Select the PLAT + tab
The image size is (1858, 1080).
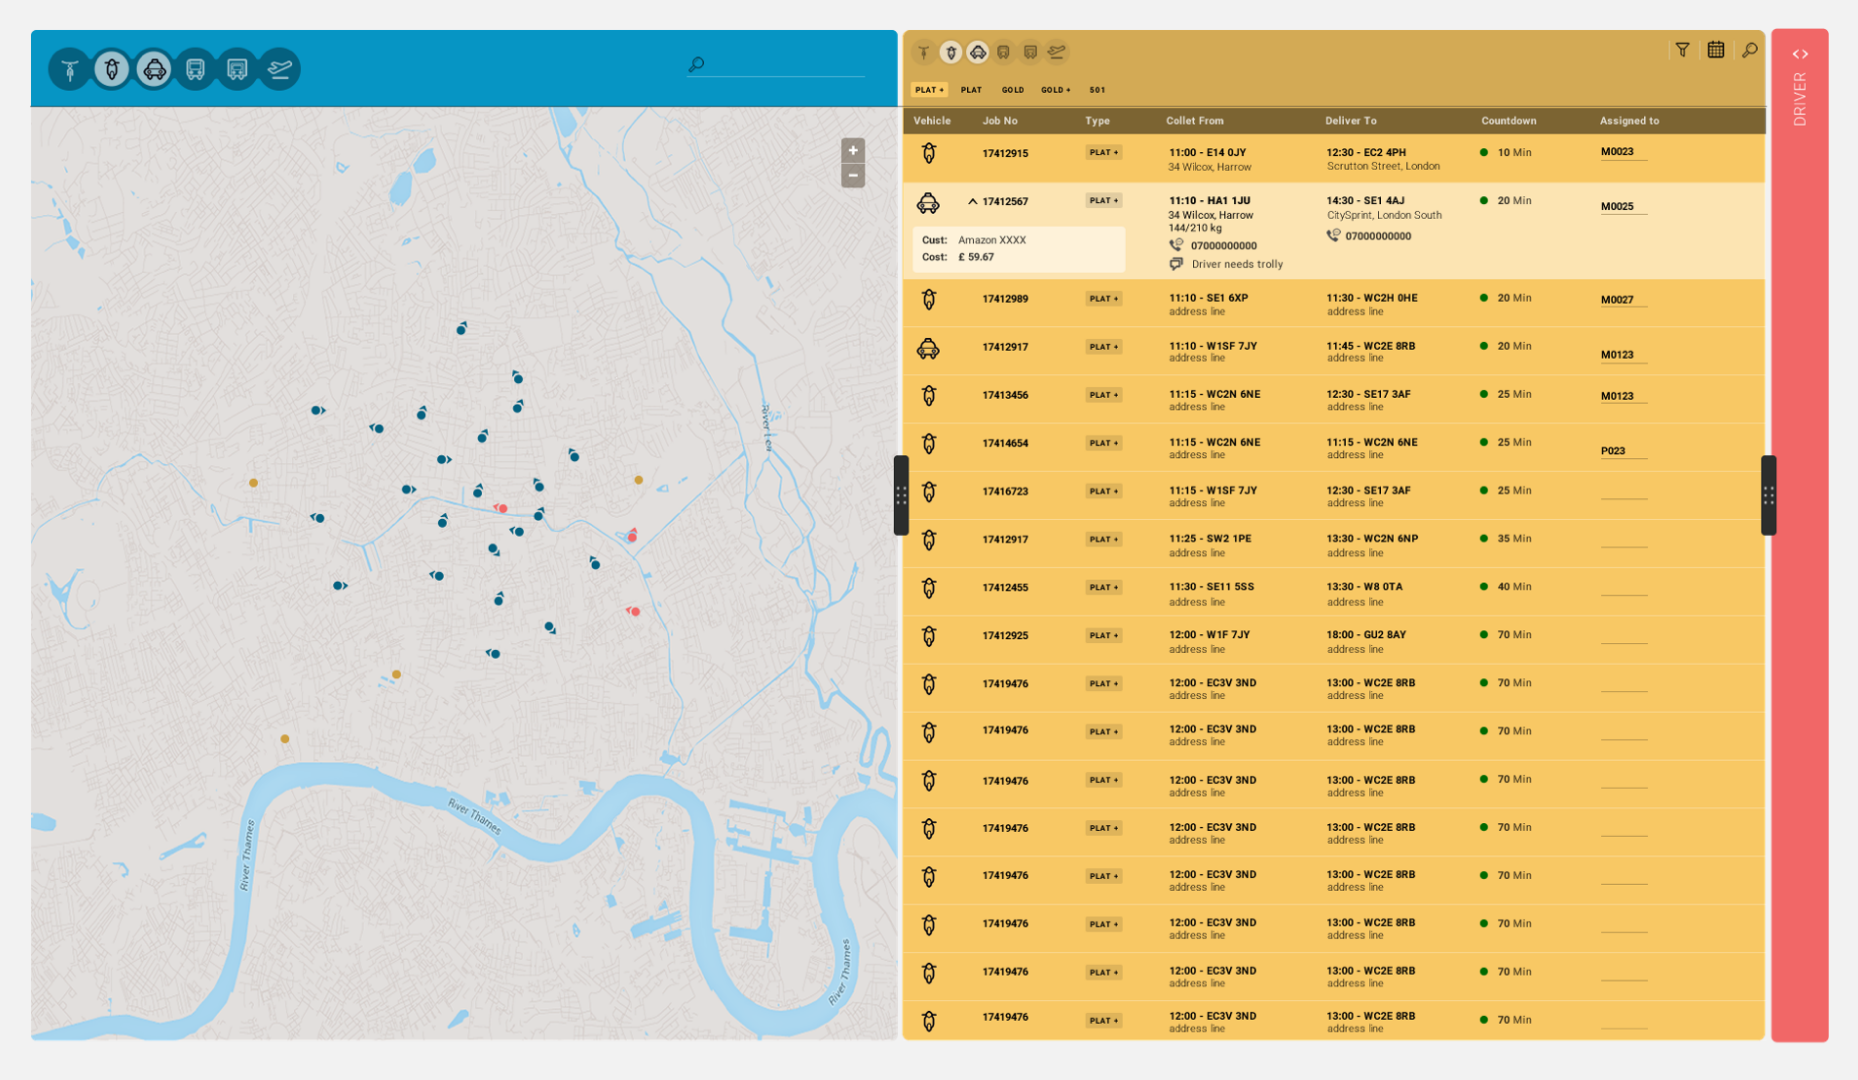(929, 90)
